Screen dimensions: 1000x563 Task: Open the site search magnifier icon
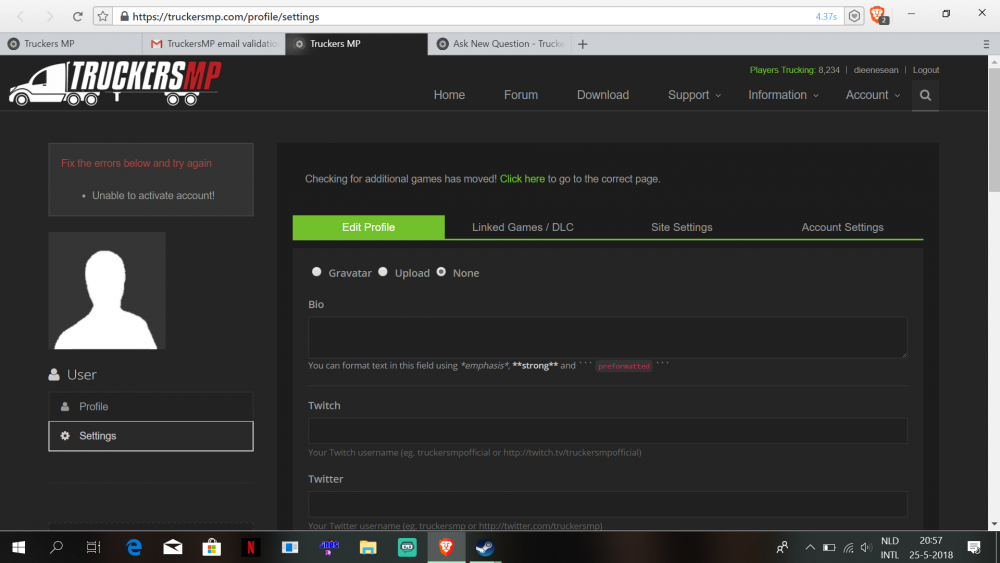925,95
